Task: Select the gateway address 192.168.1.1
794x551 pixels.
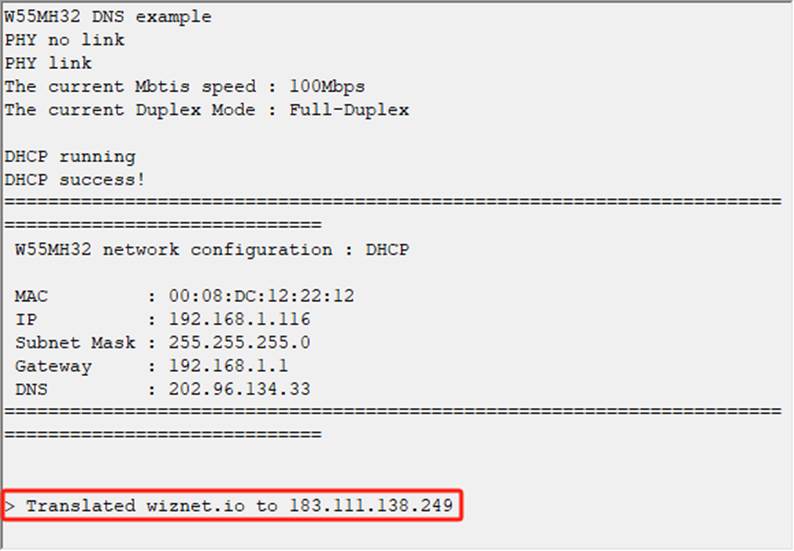Action: tap(228, 366)
